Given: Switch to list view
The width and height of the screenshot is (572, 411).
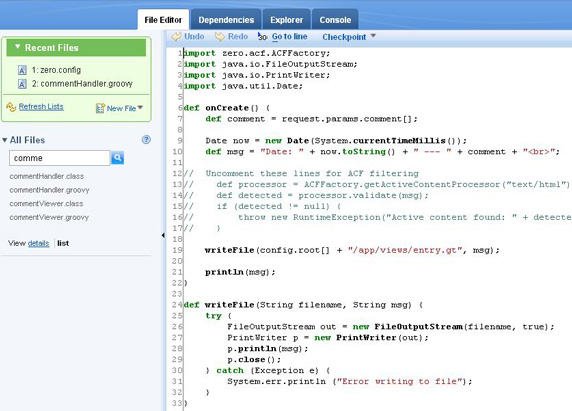Looking at the screenshot, I should click(63, 243).
